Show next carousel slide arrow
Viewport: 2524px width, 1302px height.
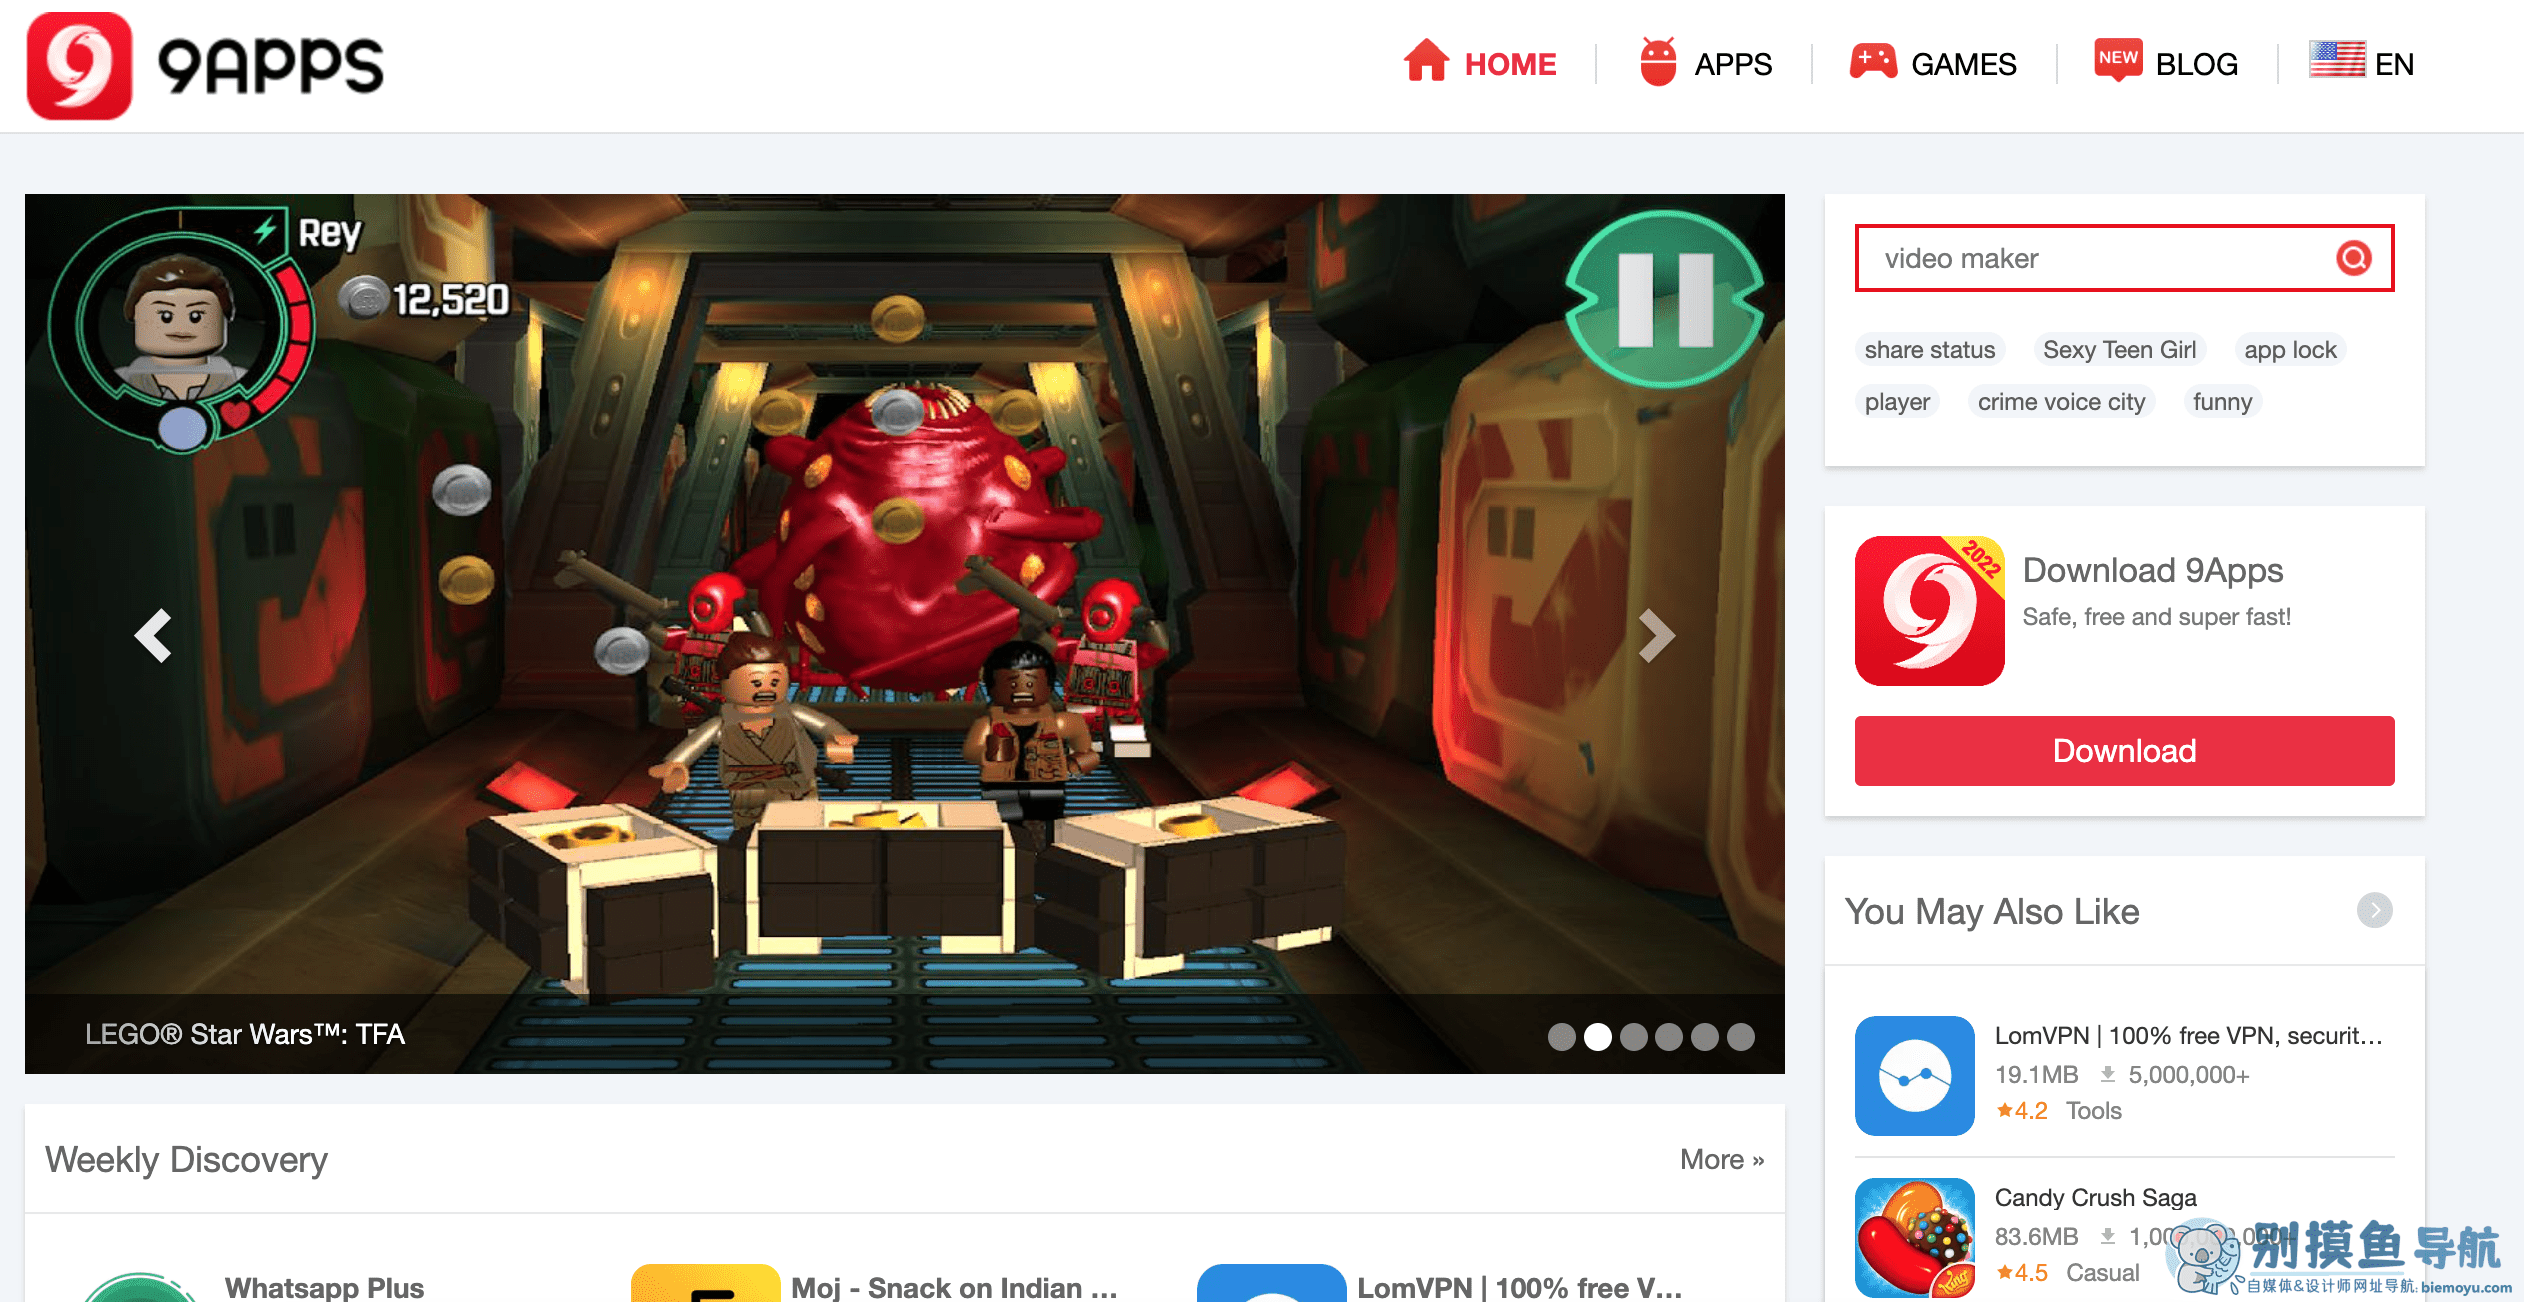1656,635
